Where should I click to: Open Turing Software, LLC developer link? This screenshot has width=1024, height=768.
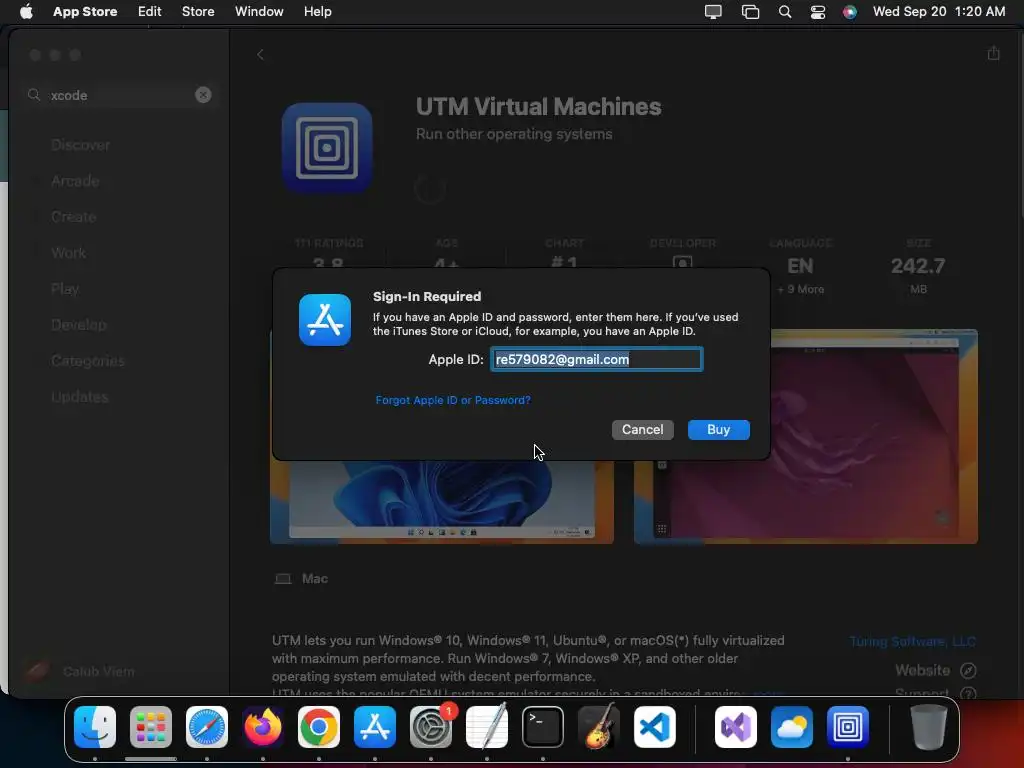click(x=912, y=641)
